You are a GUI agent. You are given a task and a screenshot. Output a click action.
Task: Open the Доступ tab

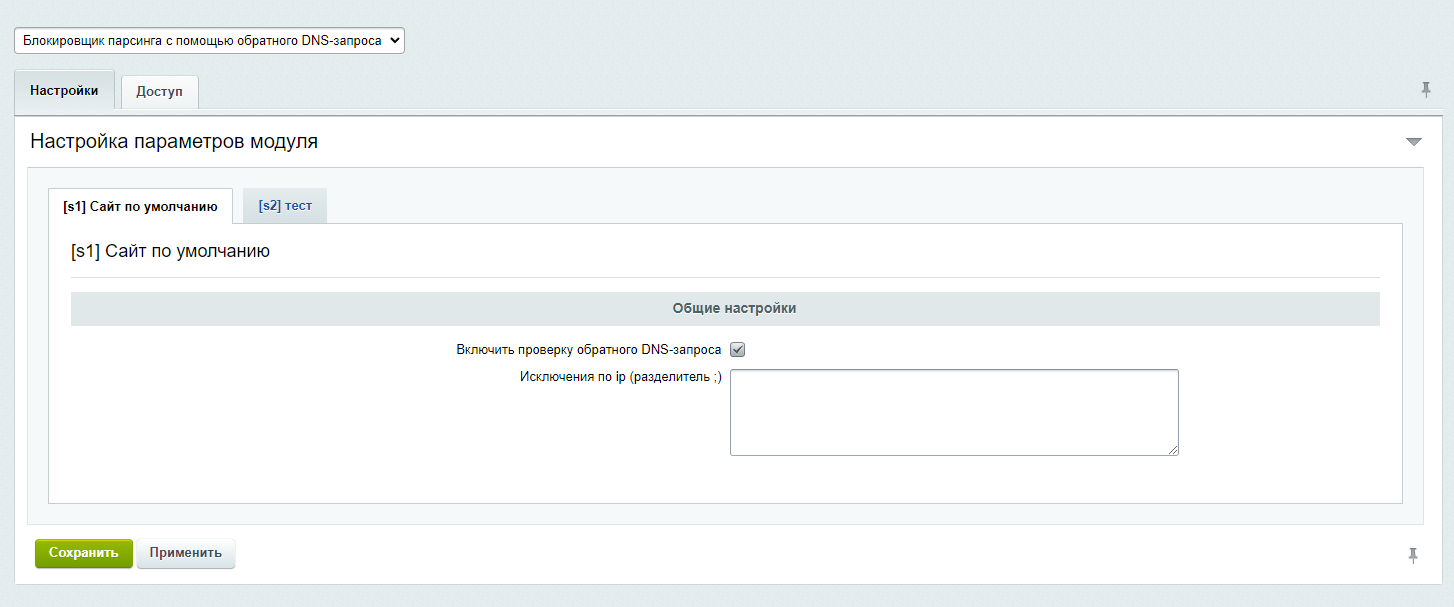pos(159,92)
